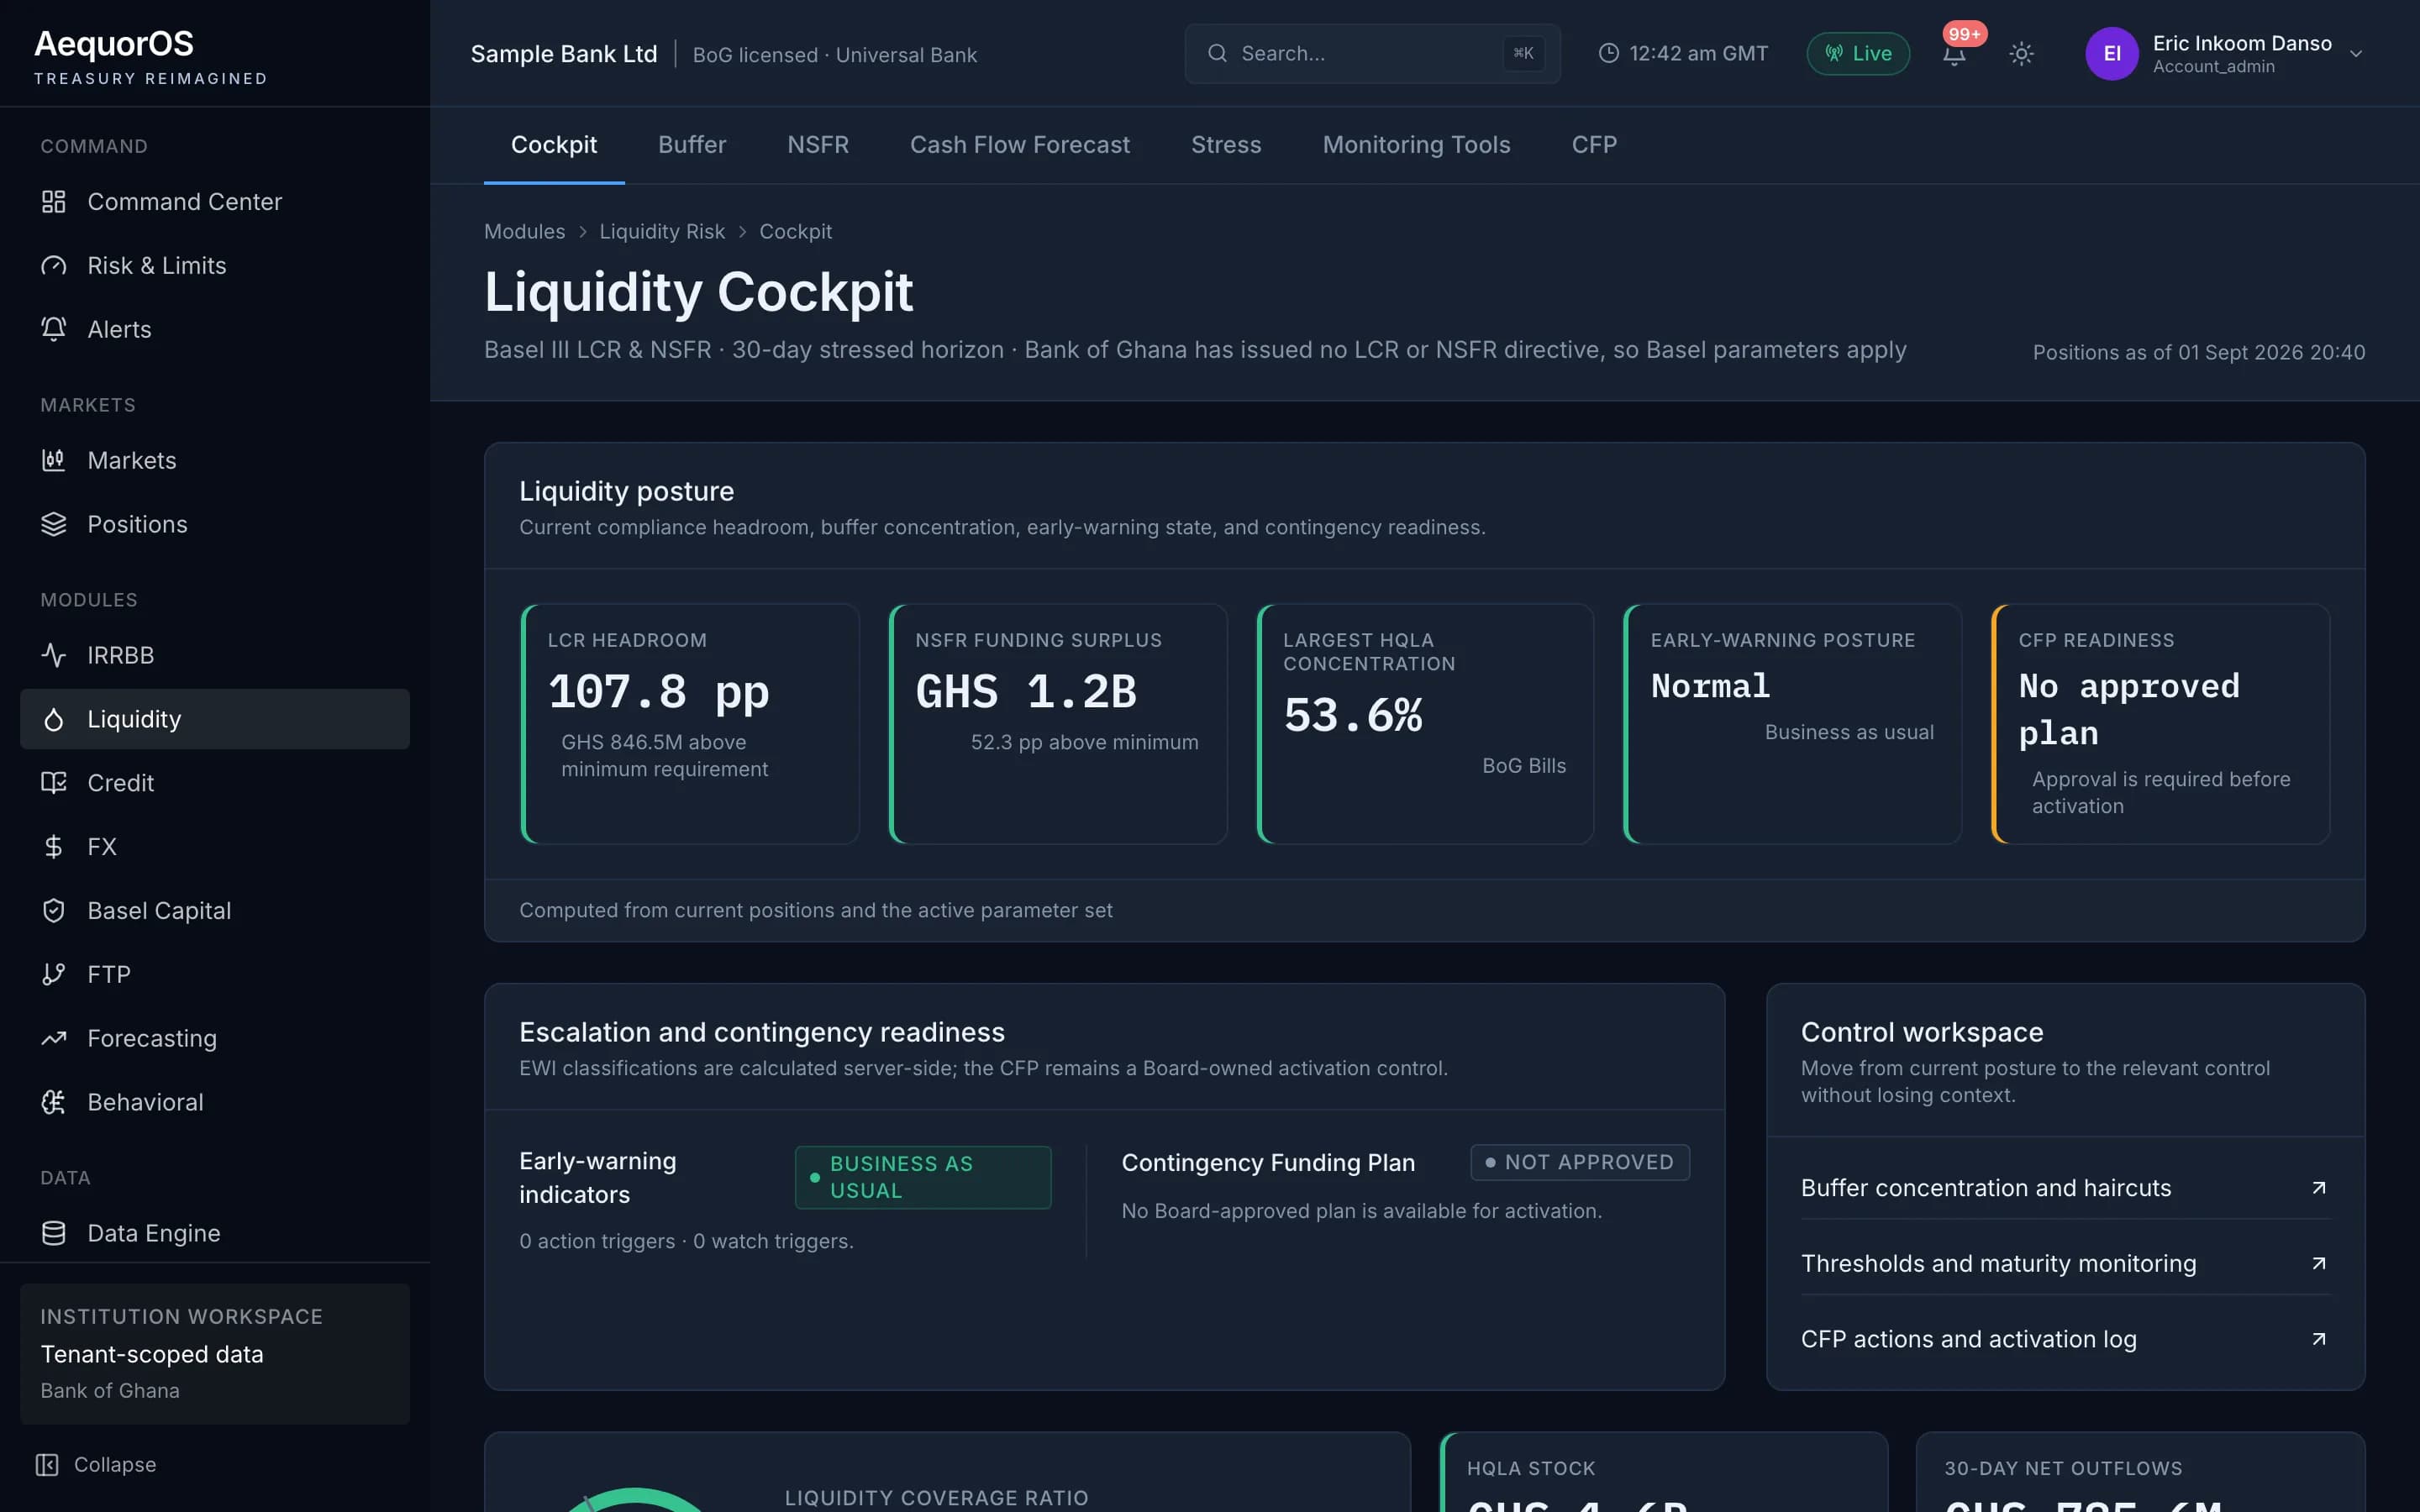Click the IRRBB pulse icon
The height and width of the screenshot is (1512, 2420).
pyautogui.click(x=53, y=655)
